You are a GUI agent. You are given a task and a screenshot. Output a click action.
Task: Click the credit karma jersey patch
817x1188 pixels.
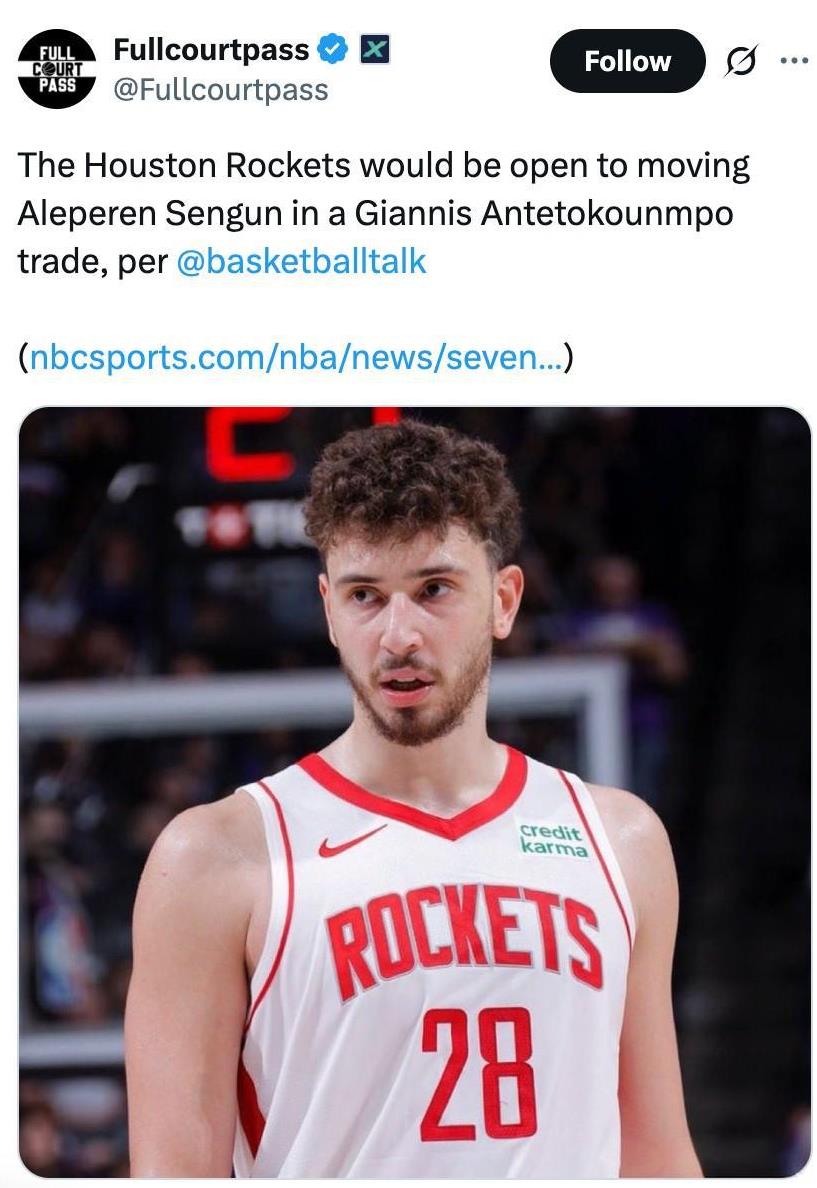[553, 840]
